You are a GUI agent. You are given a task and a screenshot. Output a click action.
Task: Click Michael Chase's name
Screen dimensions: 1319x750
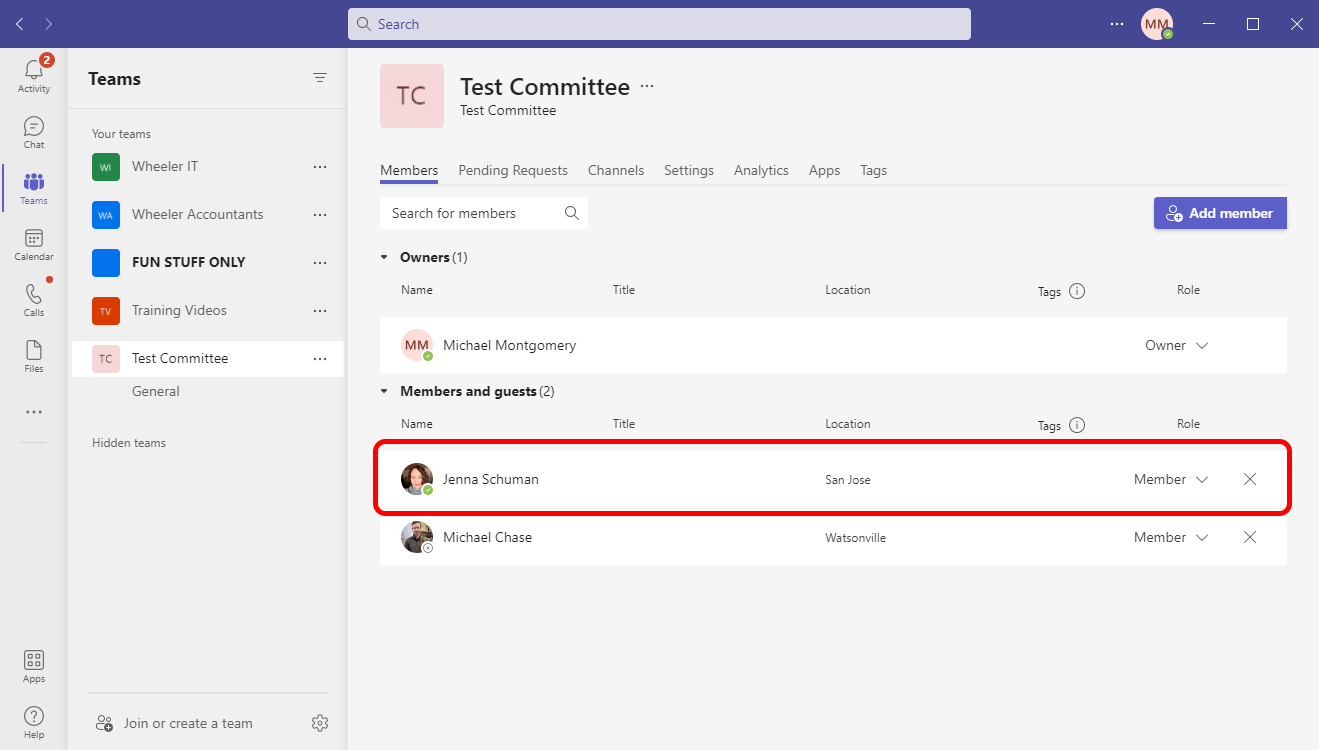[x=488, y=537]
